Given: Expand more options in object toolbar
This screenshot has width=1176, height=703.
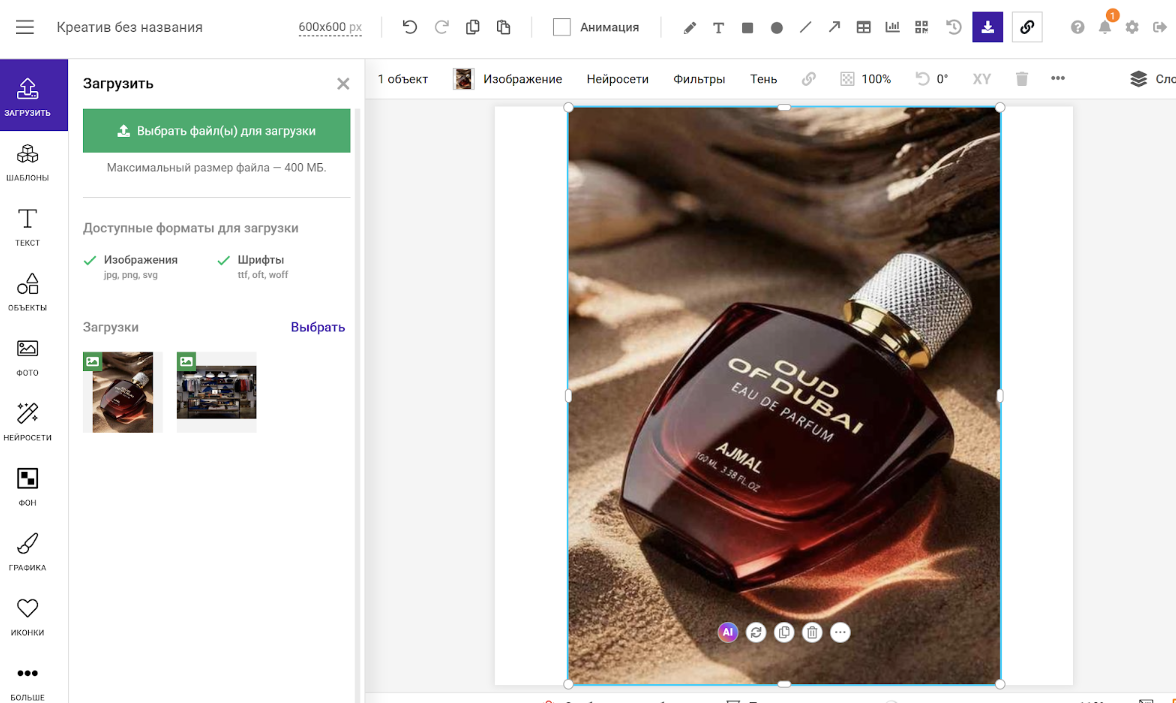Looking at the screenshot, I should point(1058,79).
